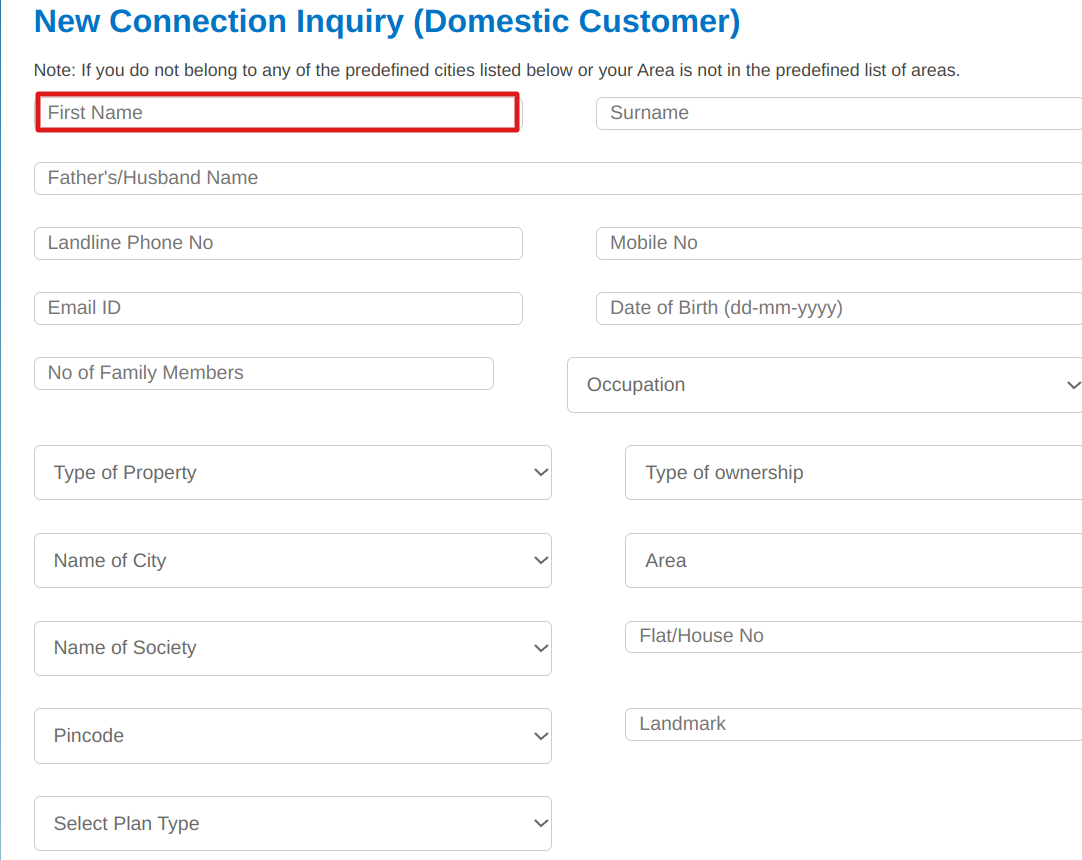
Task: Open the Pincode dropdown
Action: pyautogui.click(x=292, y=736)
